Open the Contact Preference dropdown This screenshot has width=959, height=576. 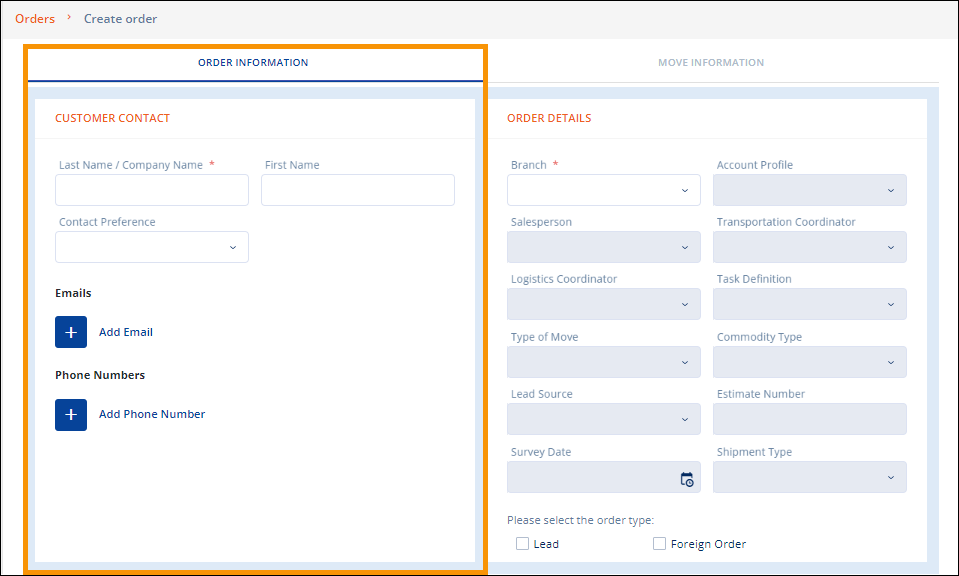[151, 247]
